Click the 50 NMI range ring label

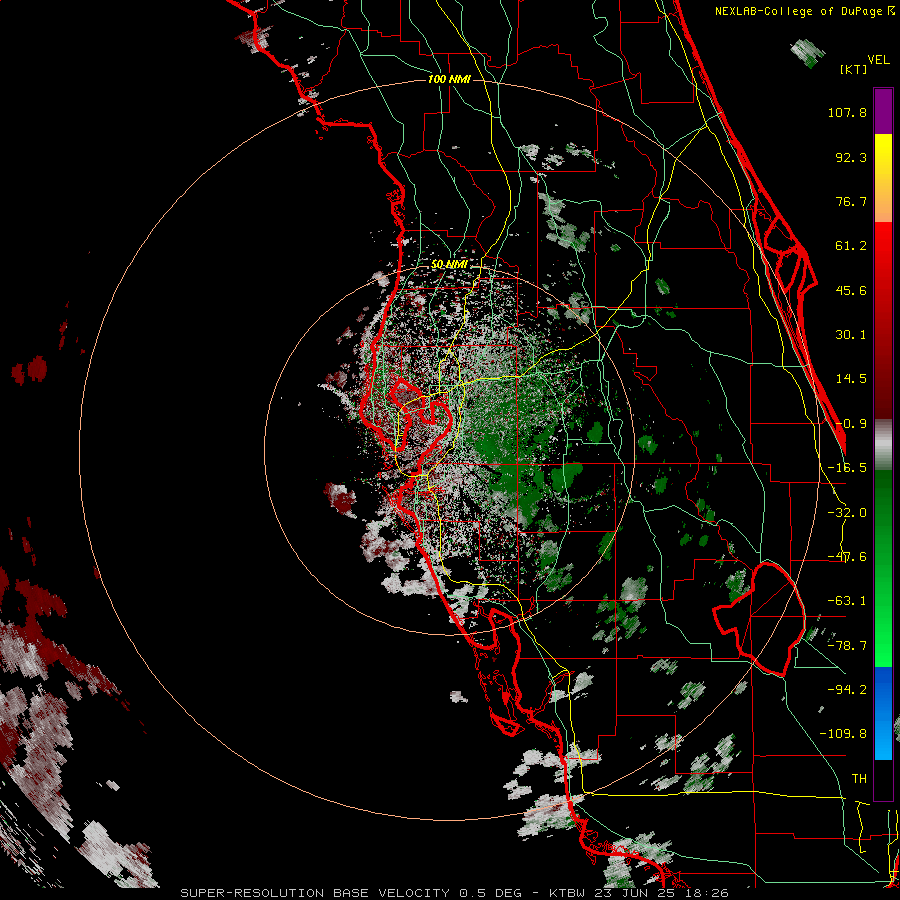coord(449,264)
